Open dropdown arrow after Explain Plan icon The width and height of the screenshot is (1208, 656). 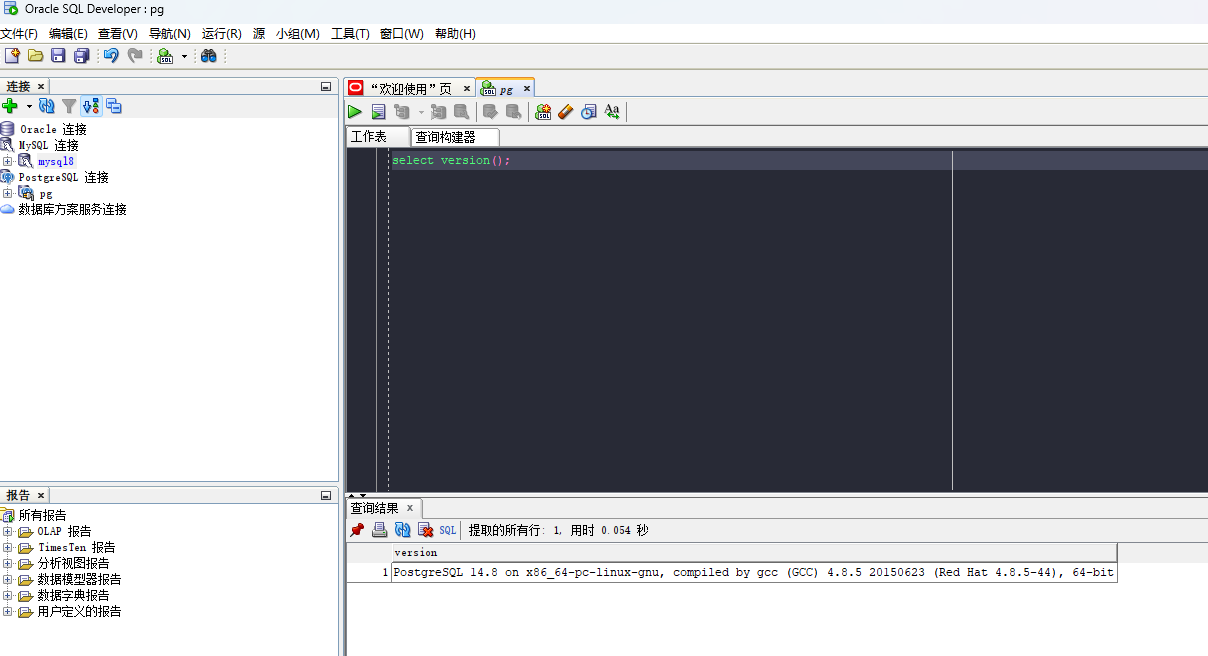421,112
